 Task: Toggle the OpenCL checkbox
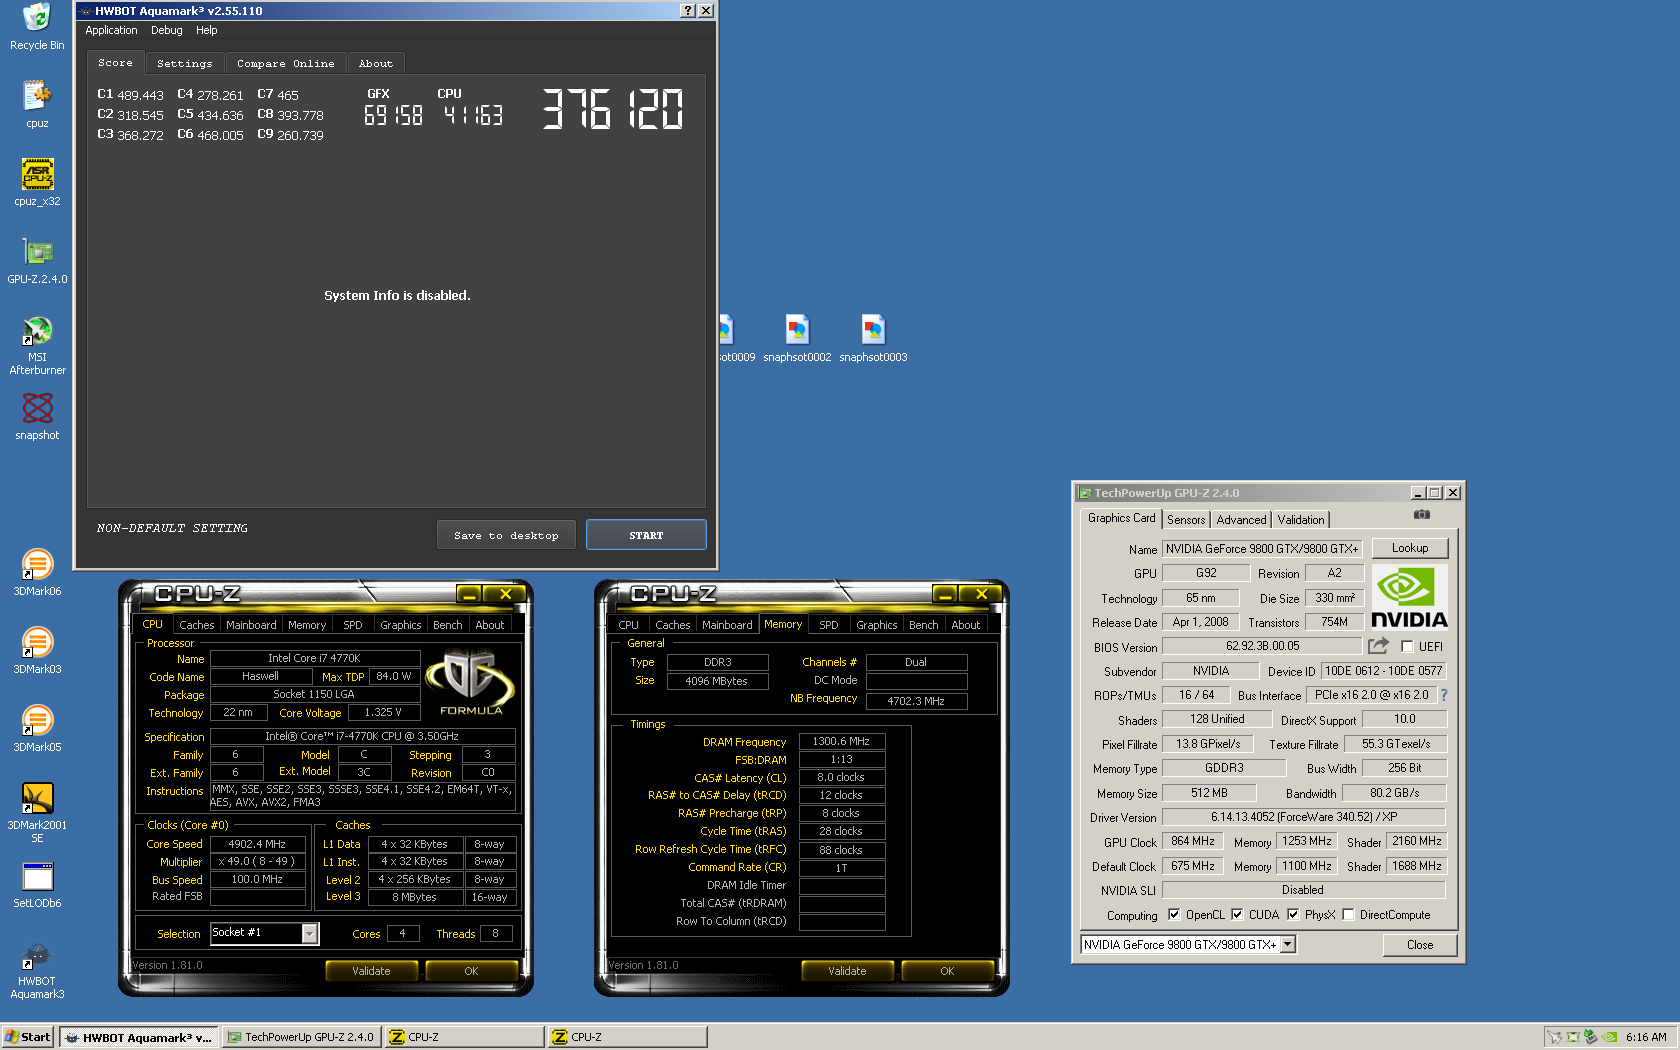pos(1175,914)
